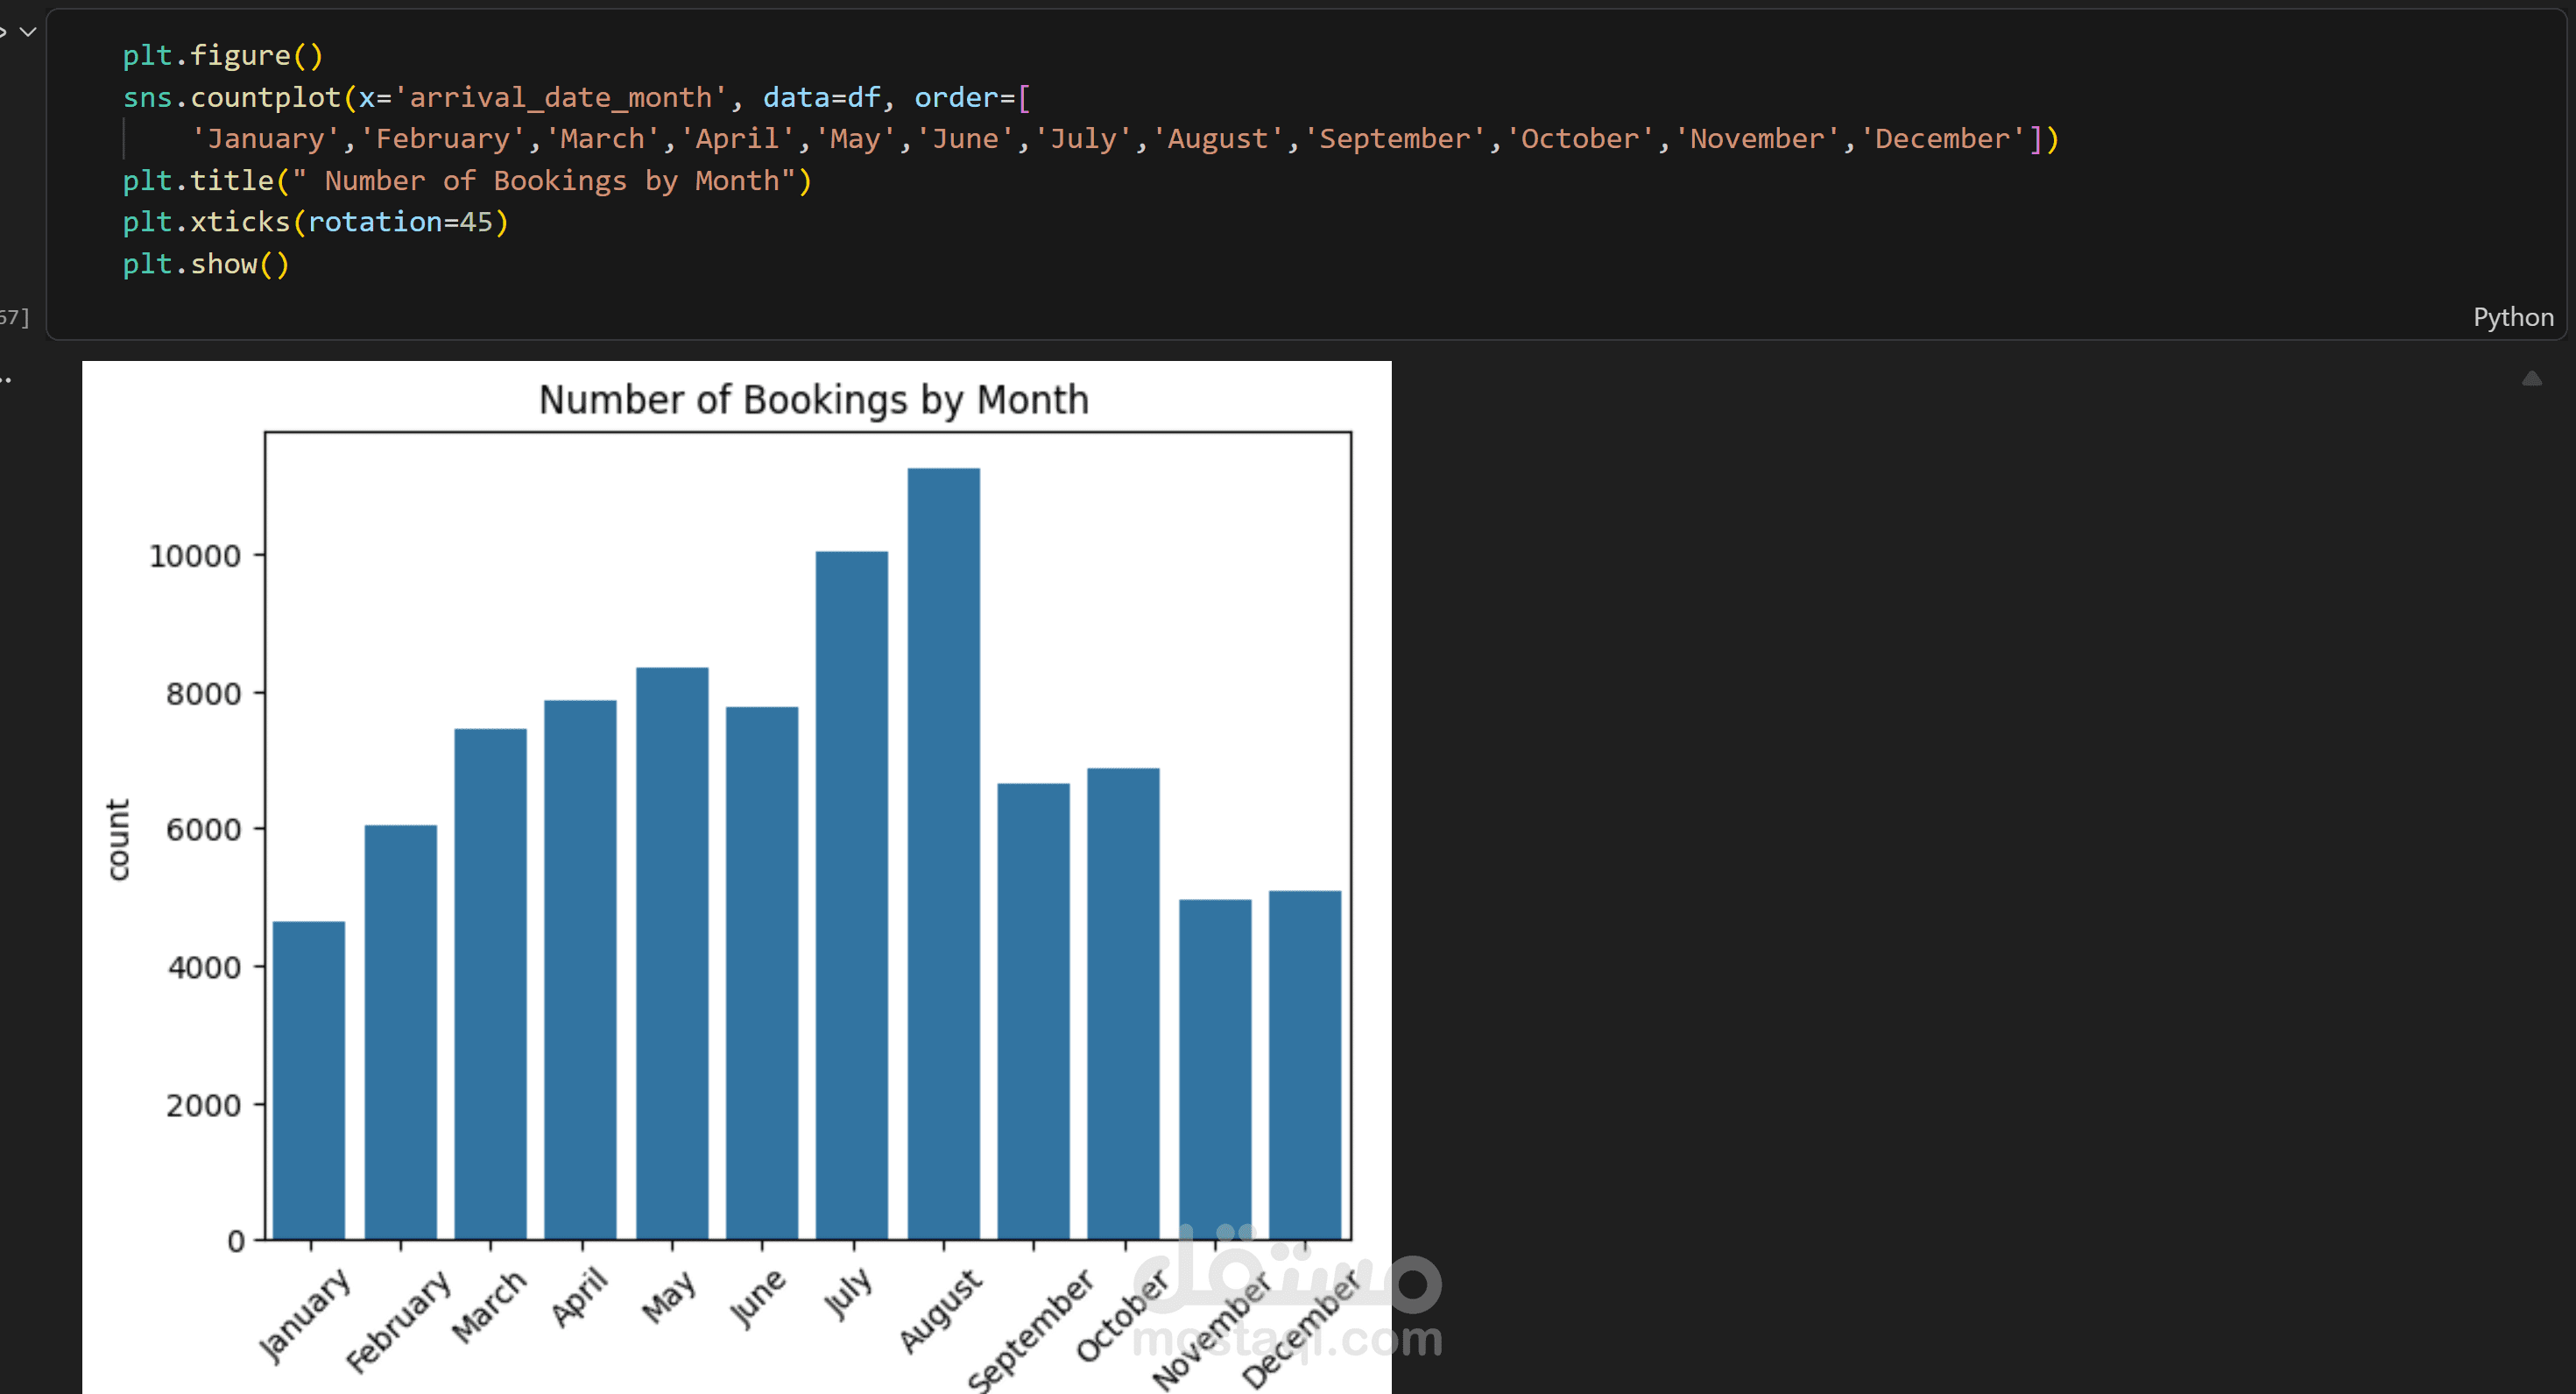Image resolution: width=2576 pixels, height=1394 pixels.
Task: Click the Python cell language mode label
Action: [2512, 318]
